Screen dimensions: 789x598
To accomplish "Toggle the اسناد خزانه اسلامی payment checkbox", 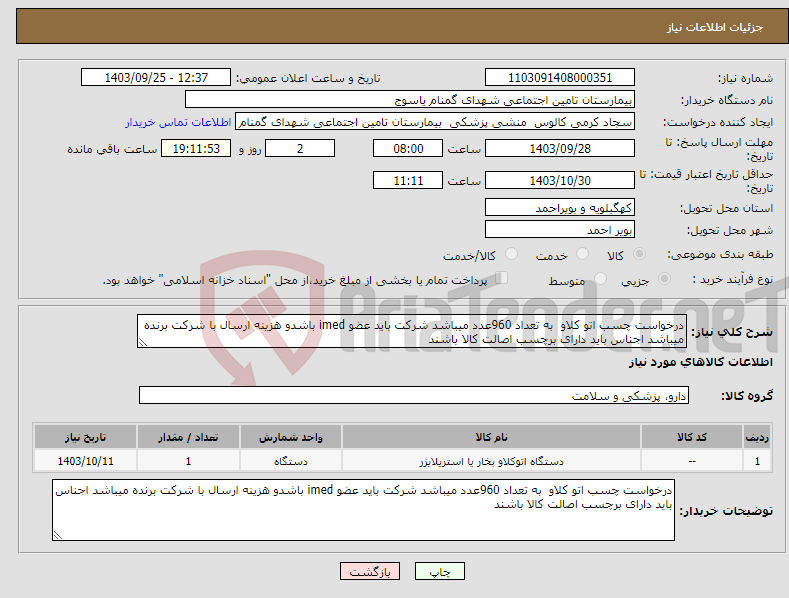I will tap(502, 278).
